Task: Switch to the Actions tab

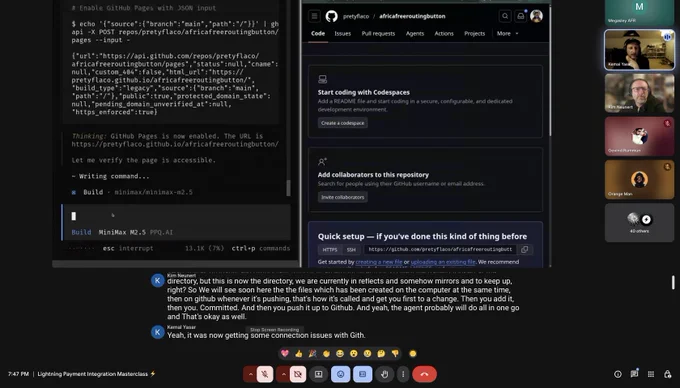Action: [x=444, y=33]
